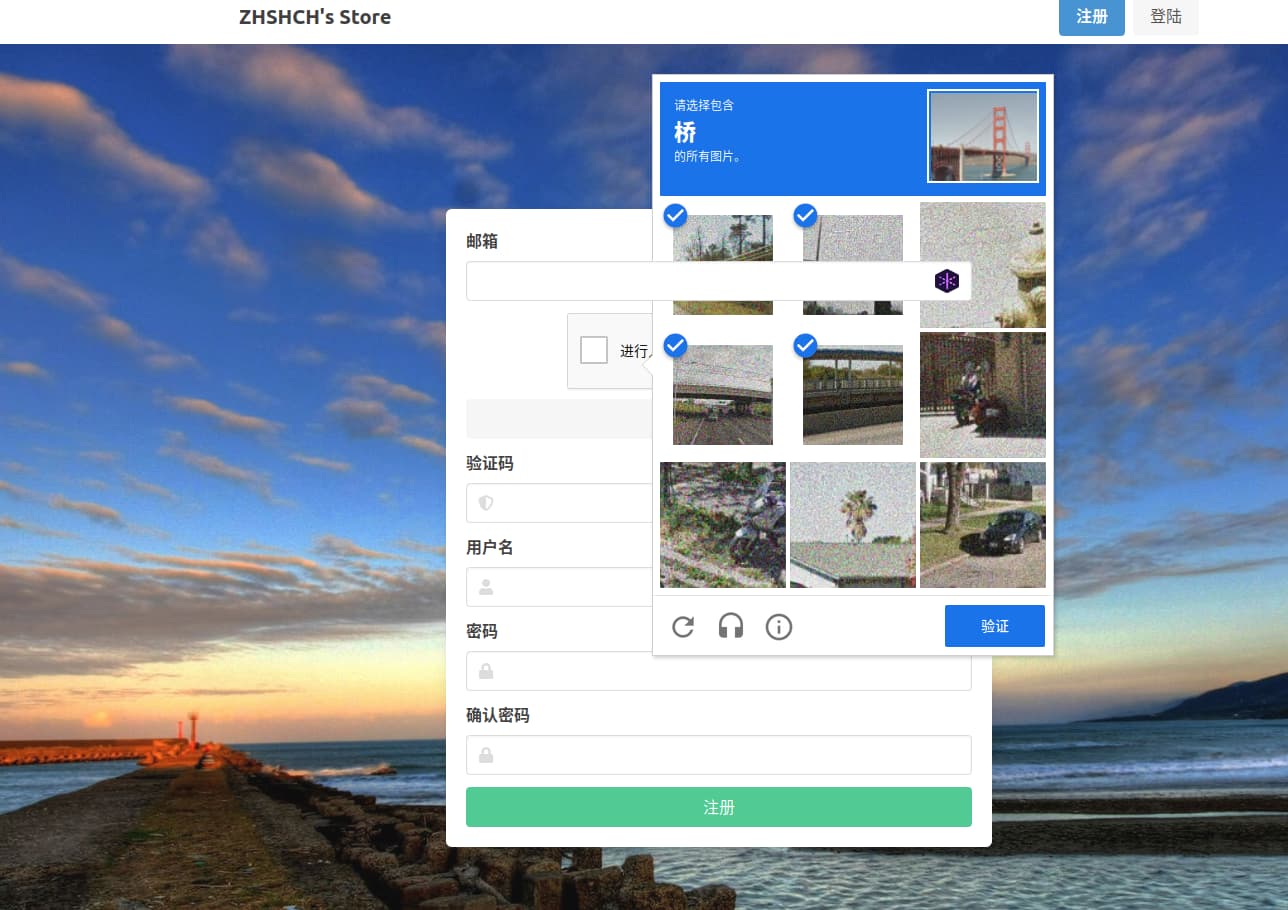Click the lock icon in 确认密码 field
Viewport: 1288px width, 910px height.
point(486,755)
